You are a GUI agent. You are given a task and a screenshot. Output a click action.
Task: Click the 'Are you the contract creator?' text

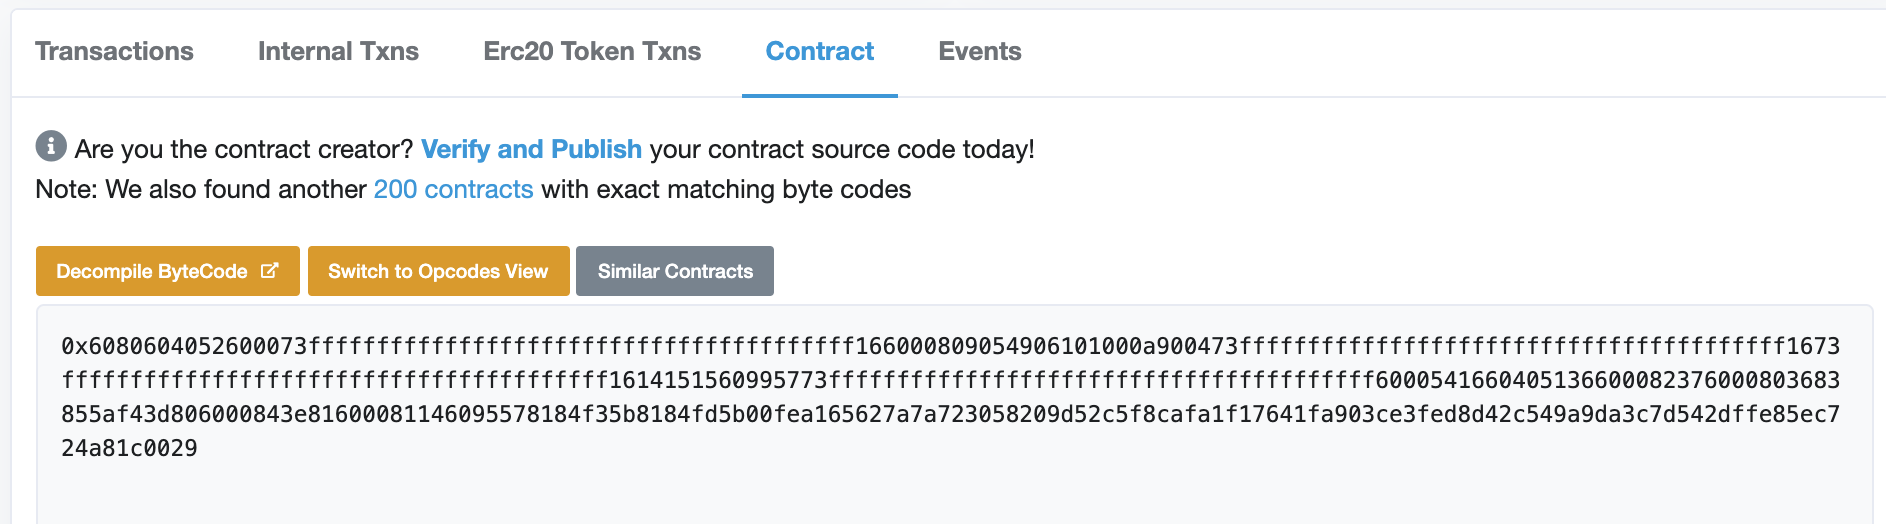point(244,149)
